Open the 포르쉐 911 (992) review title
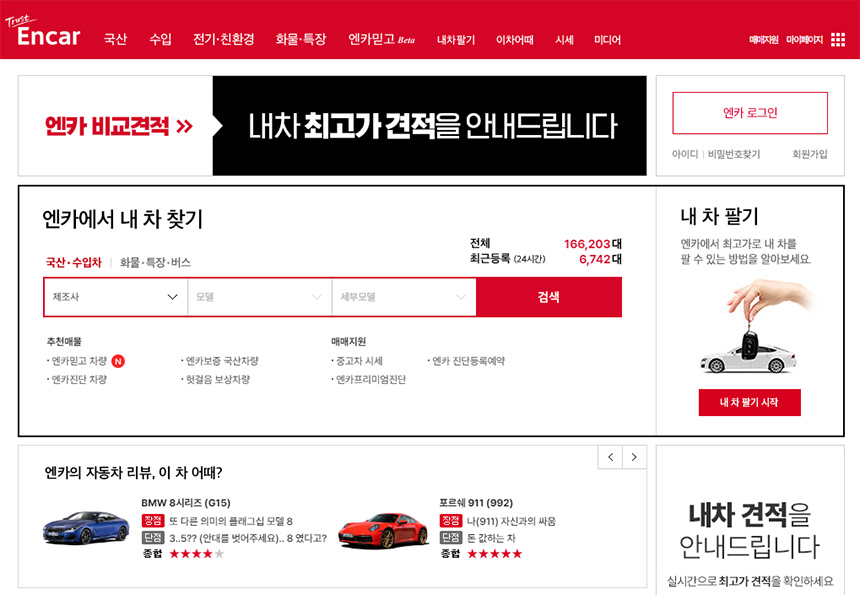 [x=476, y=503]
